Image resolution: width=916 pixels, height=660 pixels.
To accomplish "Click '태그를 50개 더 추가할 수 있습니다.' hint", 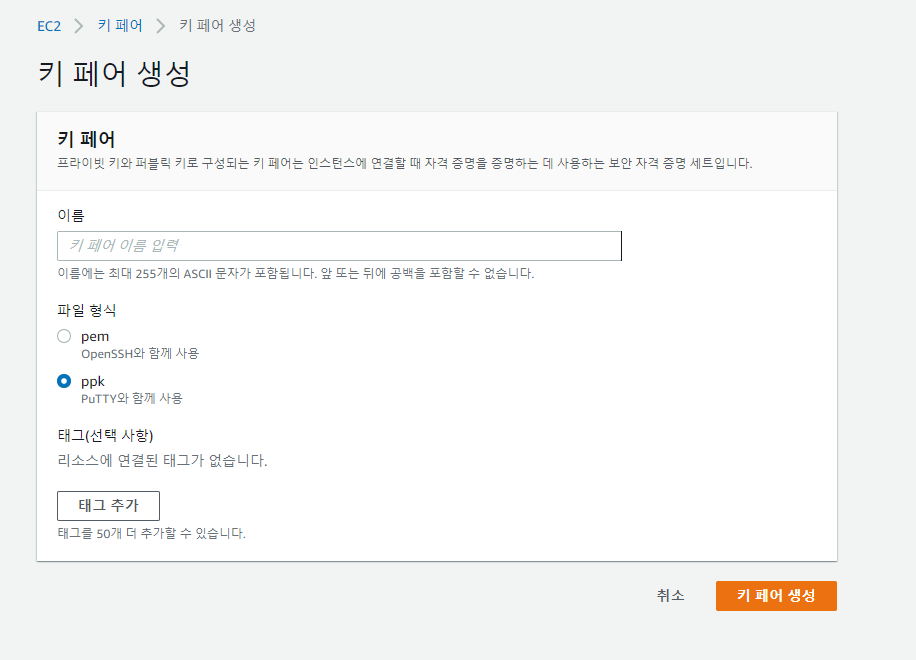I will [152, 533].
